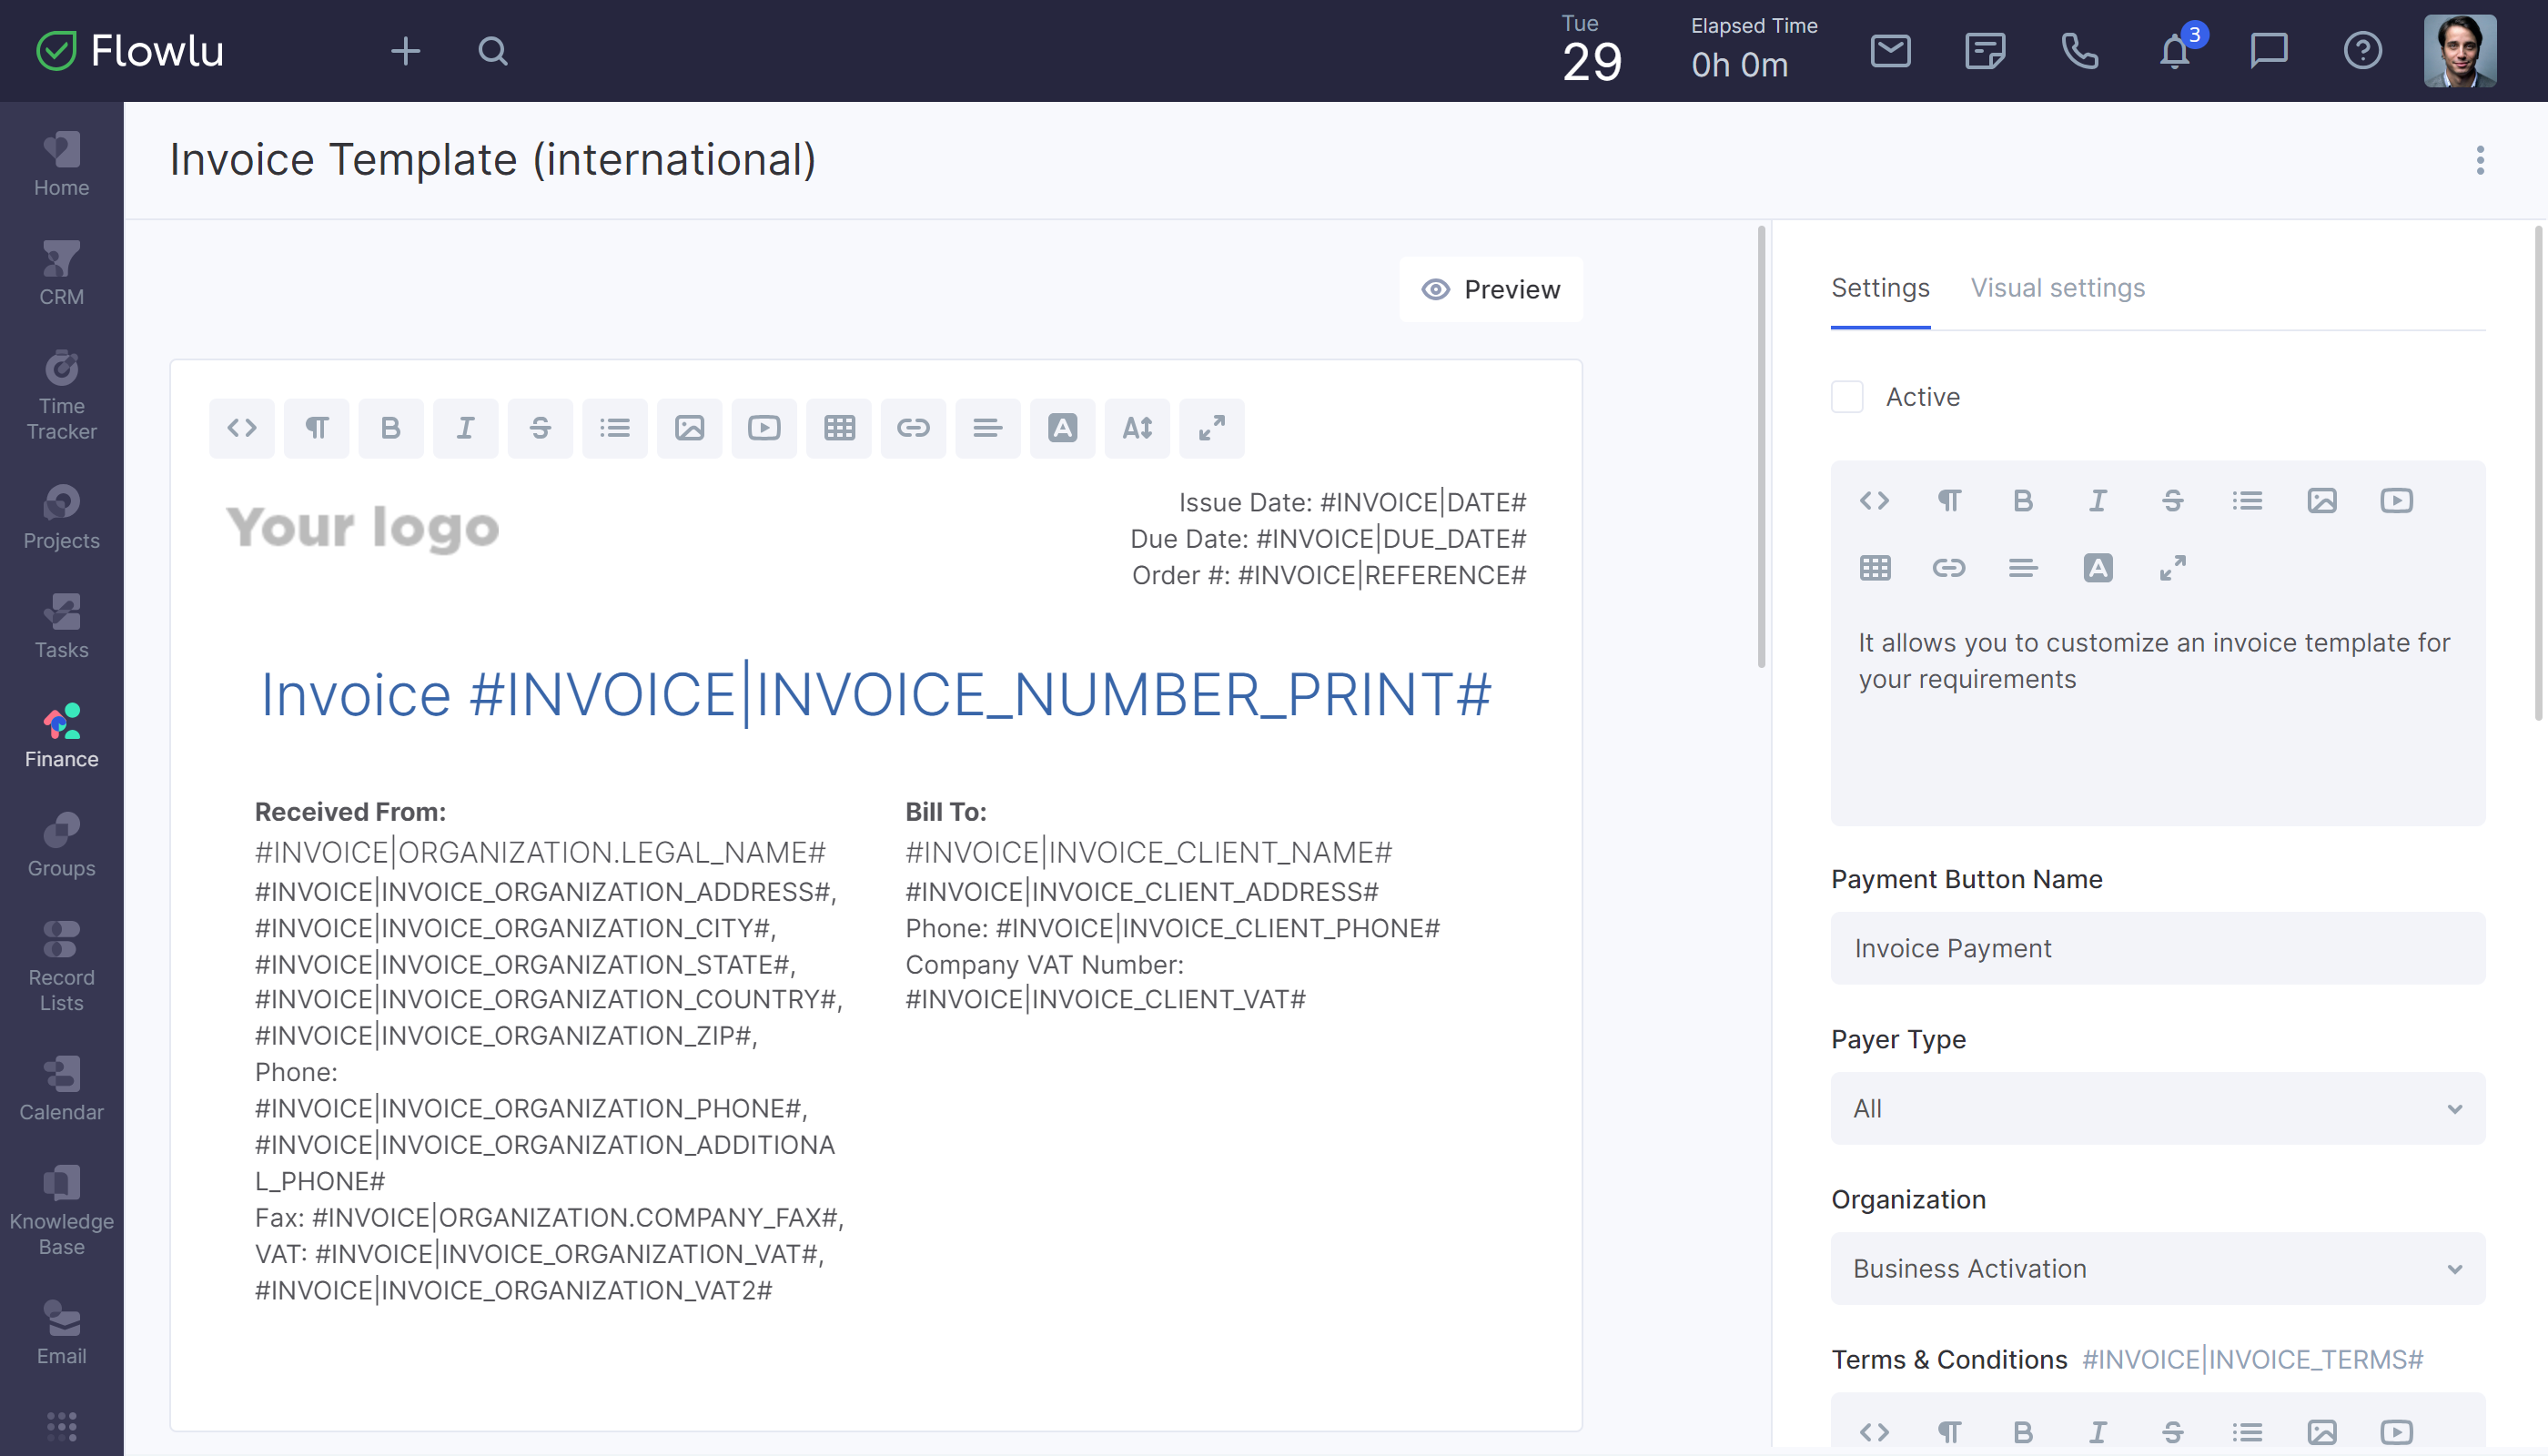Click the Invoice number heading text
2548x1456 pixels.
876,694
